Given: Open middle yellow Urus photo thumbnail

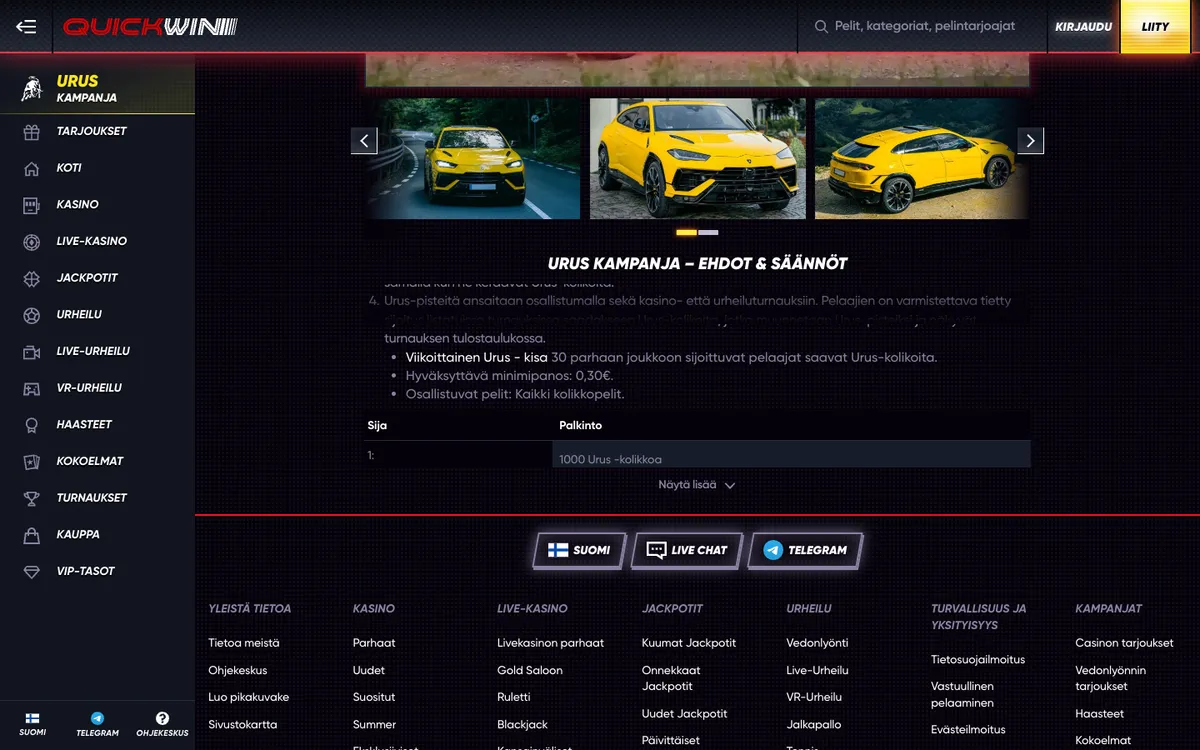Looking at the screenshot, I should 697,158.
